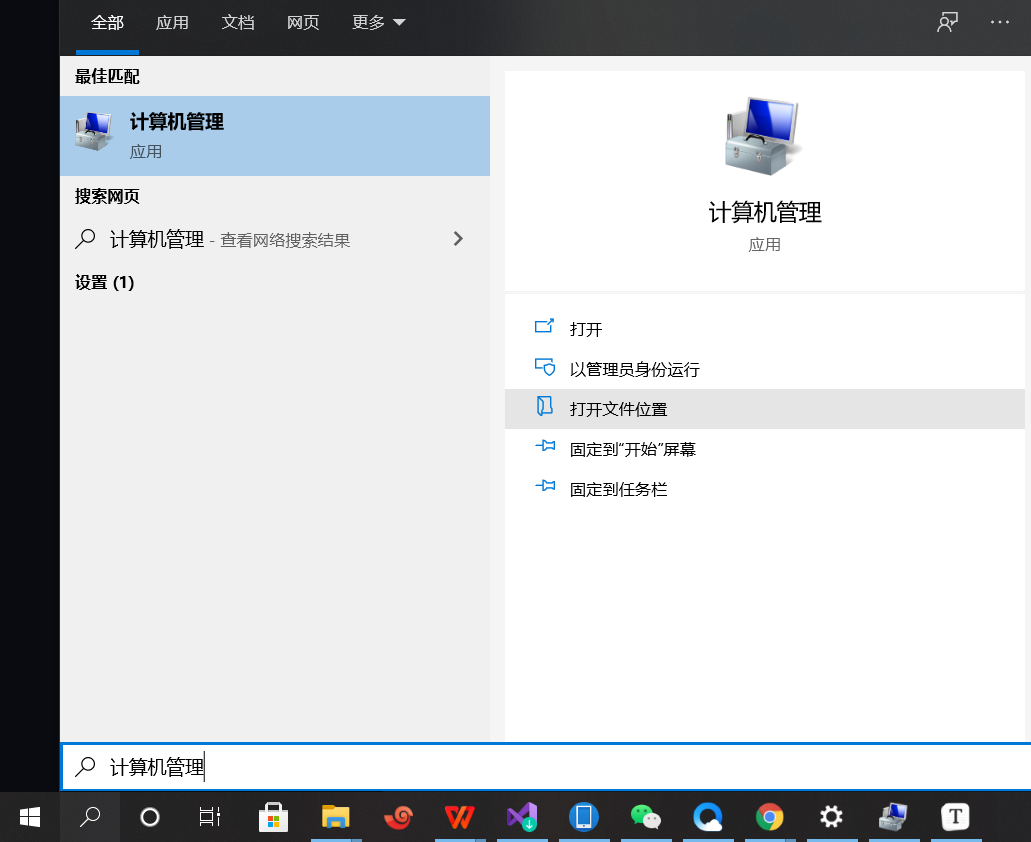Click the file location folder icon

[544, 406]
